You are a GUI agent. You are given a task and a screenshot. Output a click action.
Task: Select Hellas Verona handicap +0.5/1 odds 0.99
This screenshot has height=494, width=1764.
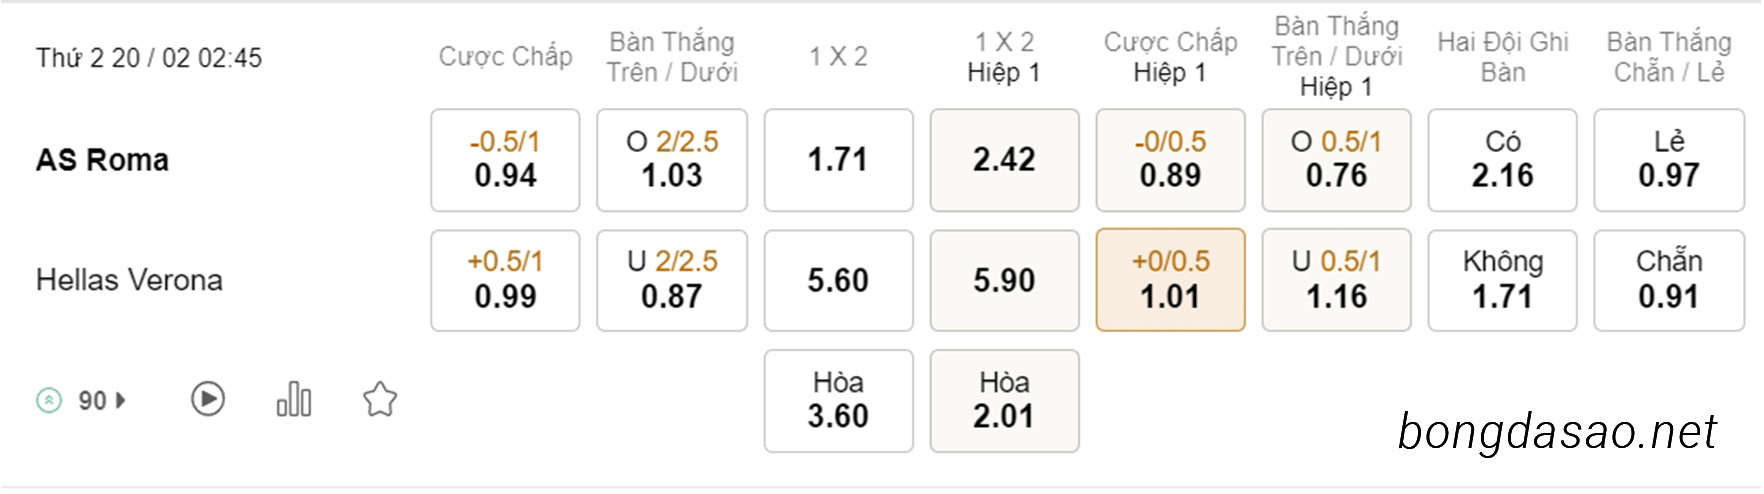[505, 280]
